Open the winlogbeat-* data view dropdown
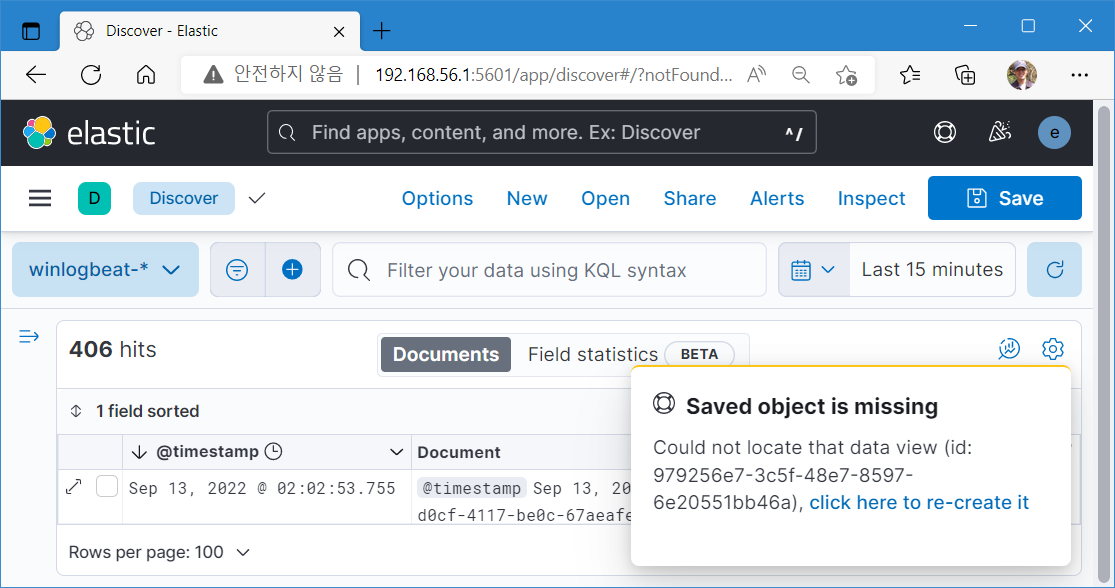Viewport: 1115px width, 588px height. (105, 269)
